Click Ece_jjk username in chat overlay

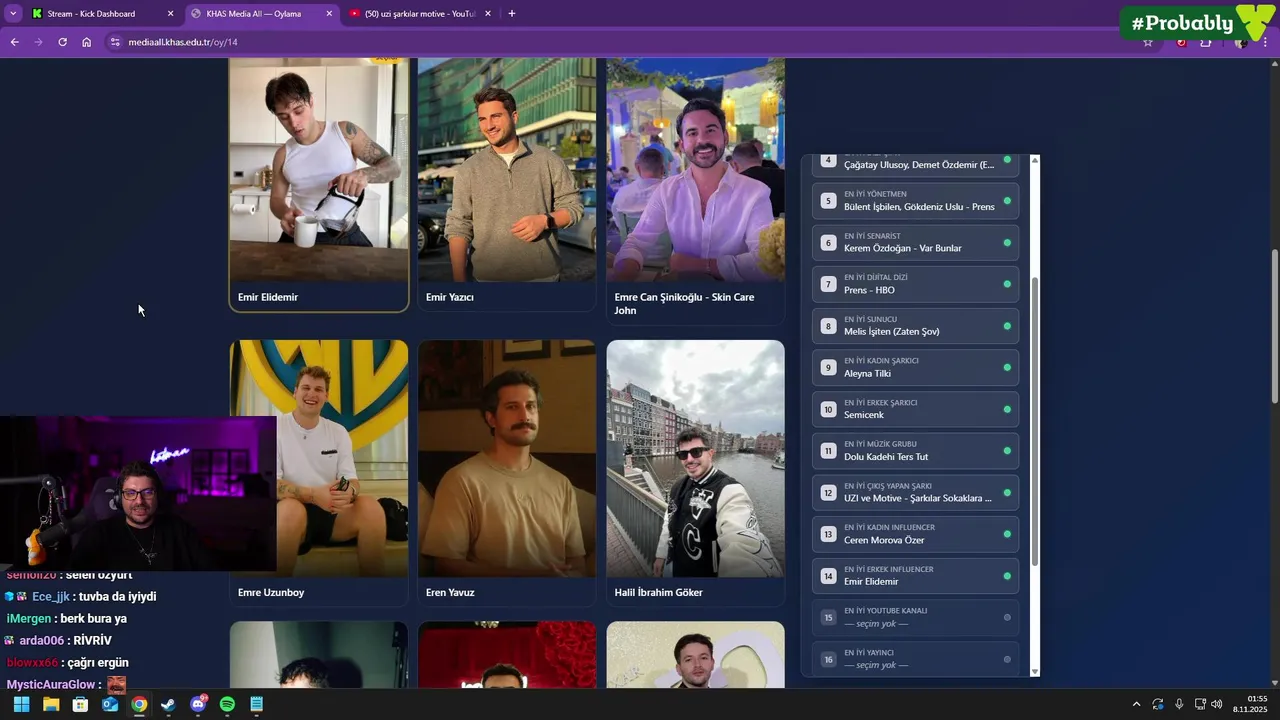(51, 597)
